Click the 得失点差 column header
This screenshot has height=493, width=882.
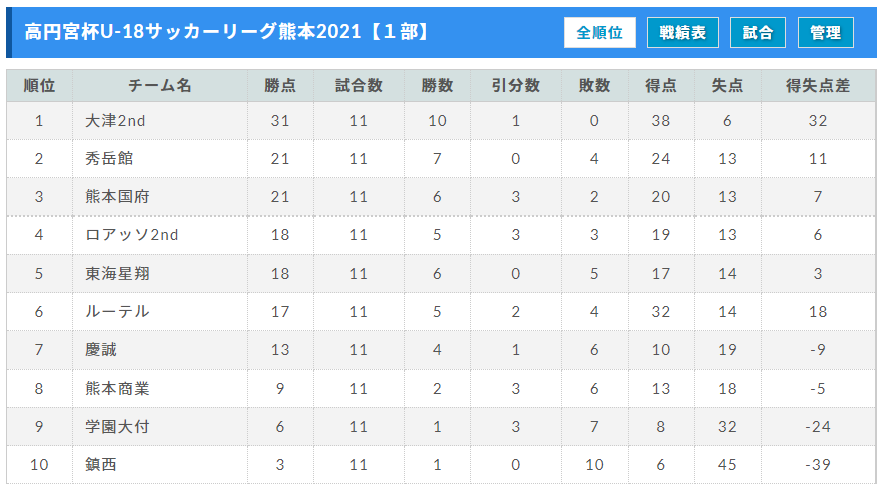pos(818,86)
